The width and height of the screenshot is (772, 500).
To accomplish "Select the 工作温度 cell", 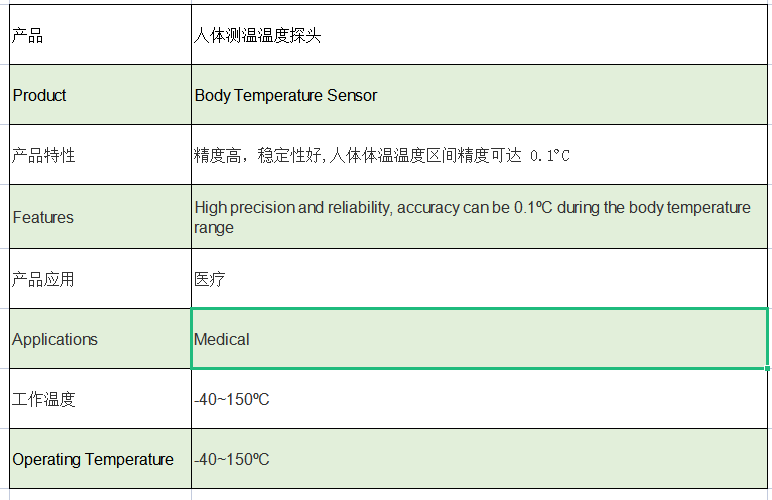I will click(x=100, y=399).
